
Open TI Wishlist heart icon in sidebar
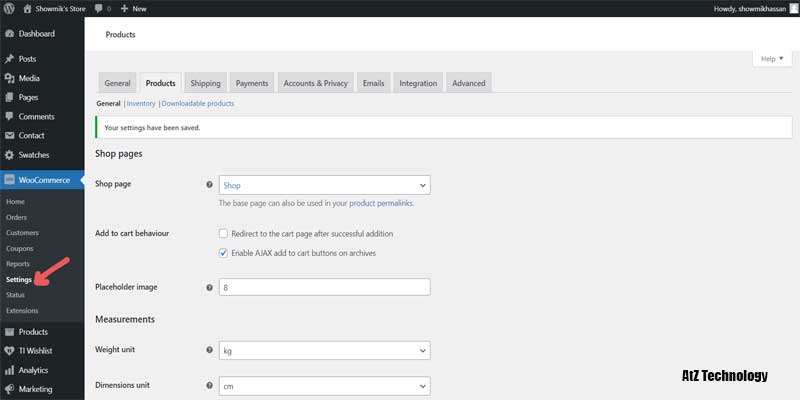pyautogui.click(x=10, y=351)
